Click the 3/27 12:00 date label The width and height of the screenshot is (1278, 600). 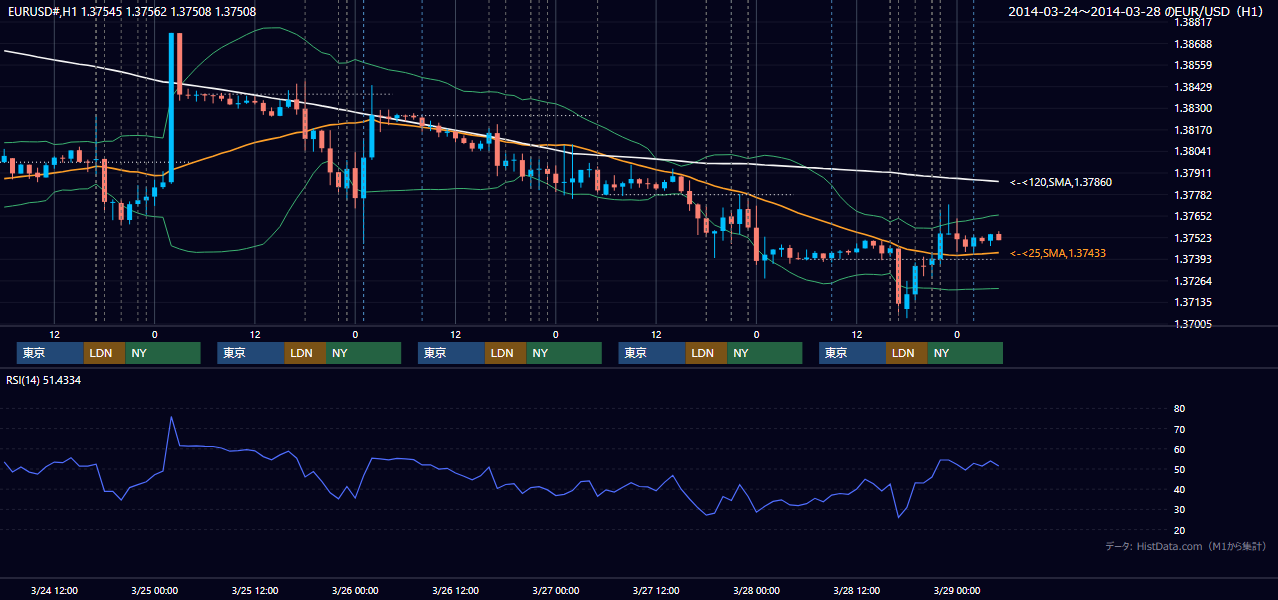pyautogui.click(x=656, y=590)
